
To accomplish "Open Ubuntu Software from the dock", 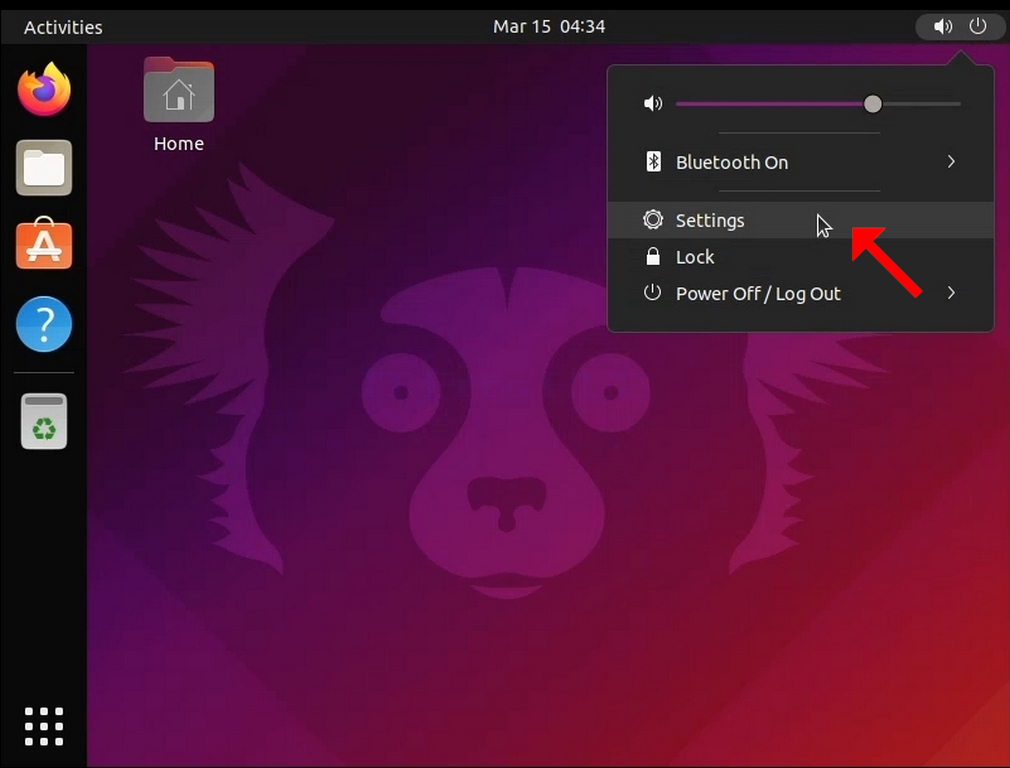I will [x=44, y=244].
